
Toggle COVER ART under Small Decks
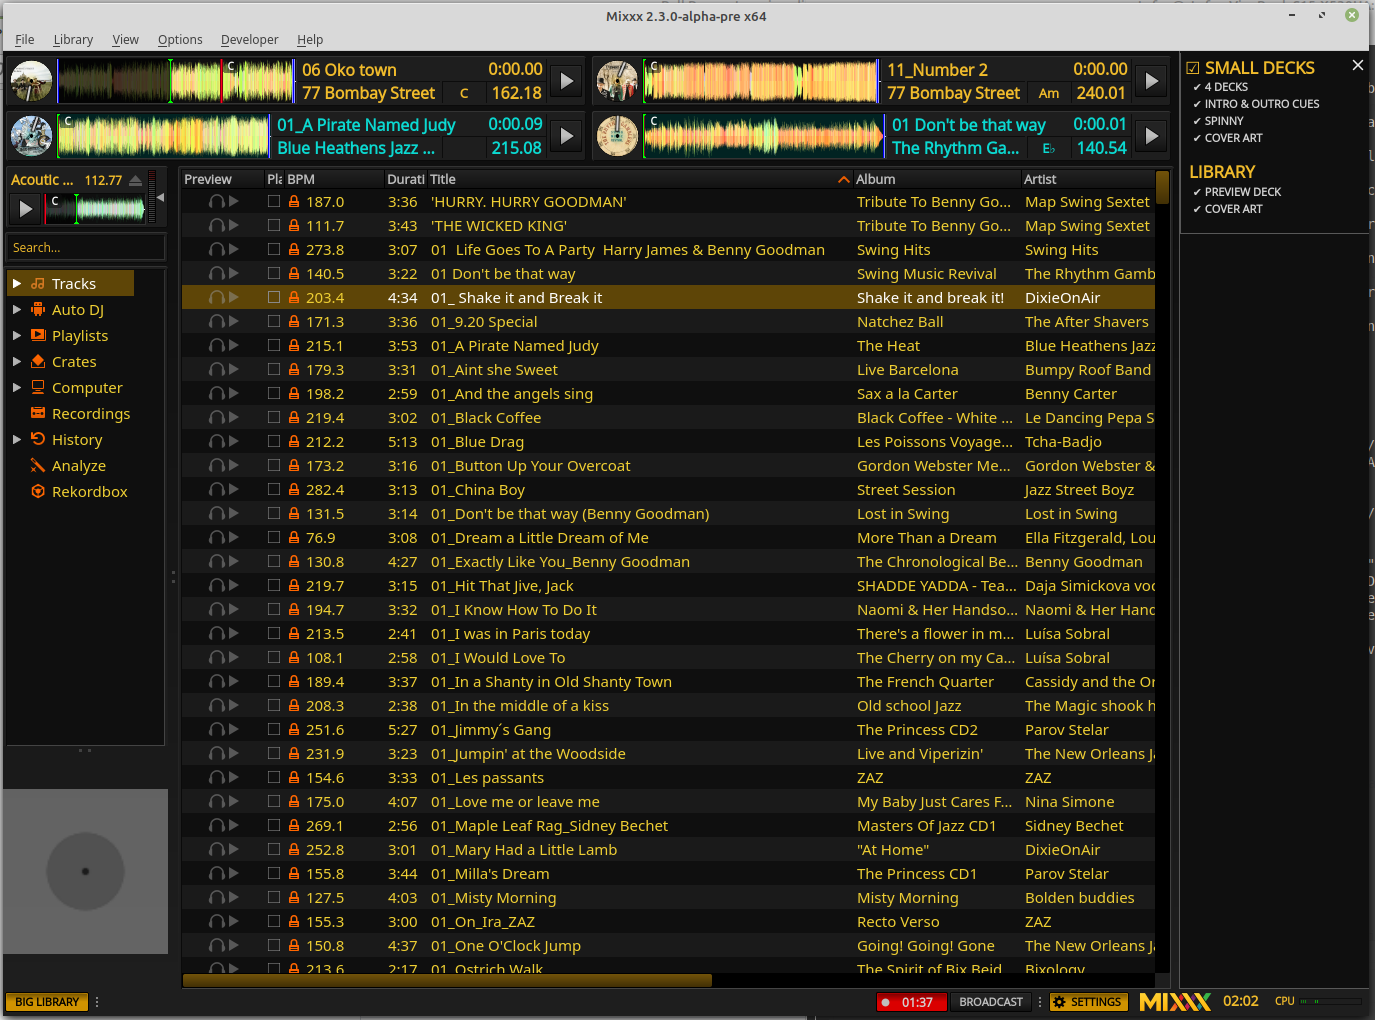click(1228, 138)
